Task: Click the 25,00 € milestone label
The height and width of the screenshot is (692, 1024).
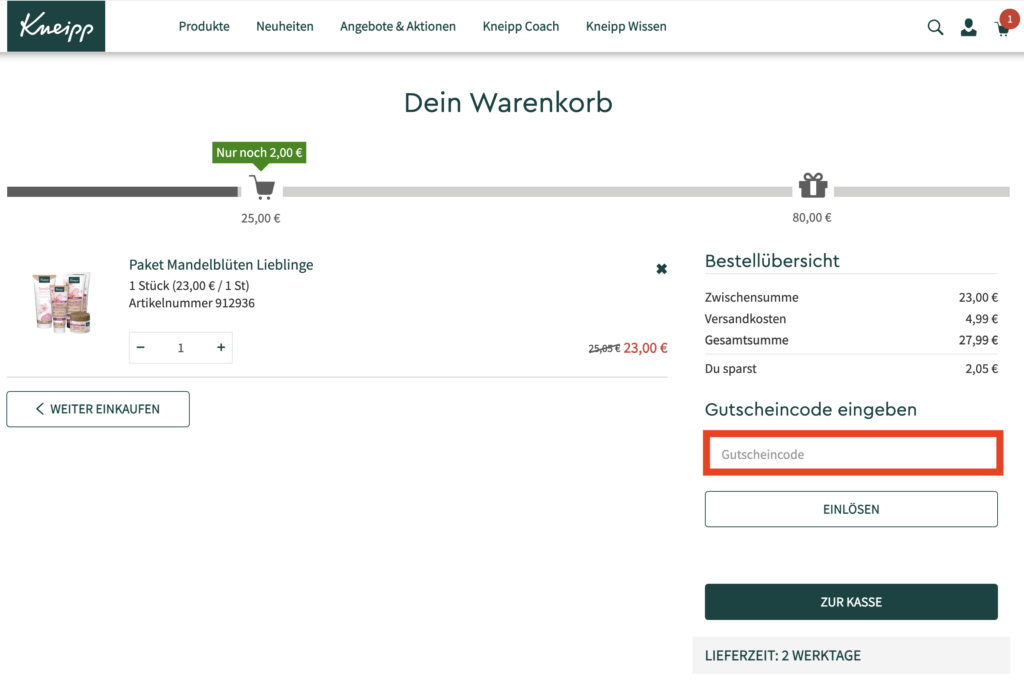Action: [261, 218]
